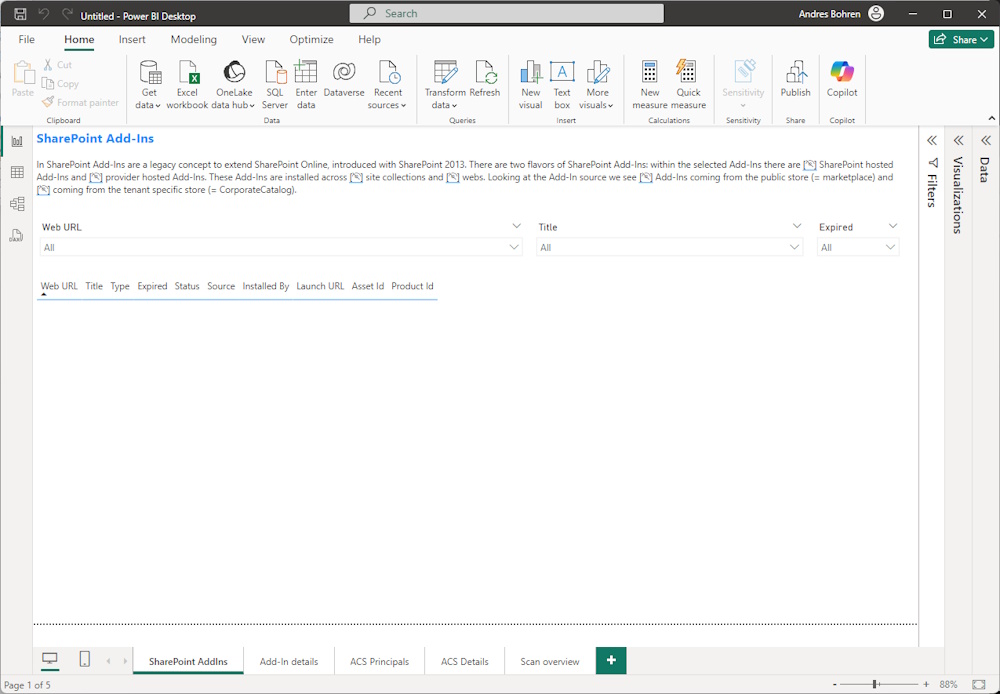Open the Help ribbon tab
The height and width of the screenshot is (694, 1000).
[x=369, y=39]
